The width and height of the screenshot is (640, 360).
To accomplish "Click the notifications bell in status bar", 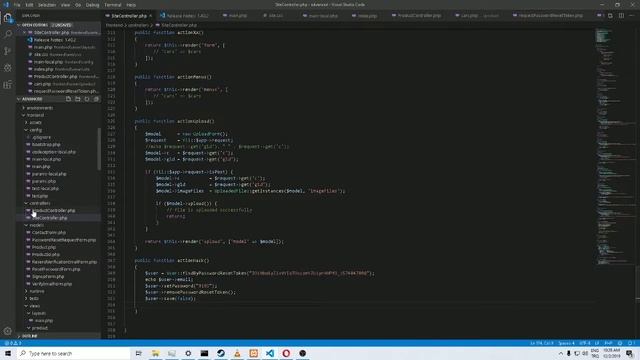I will (x=631, y=343).
